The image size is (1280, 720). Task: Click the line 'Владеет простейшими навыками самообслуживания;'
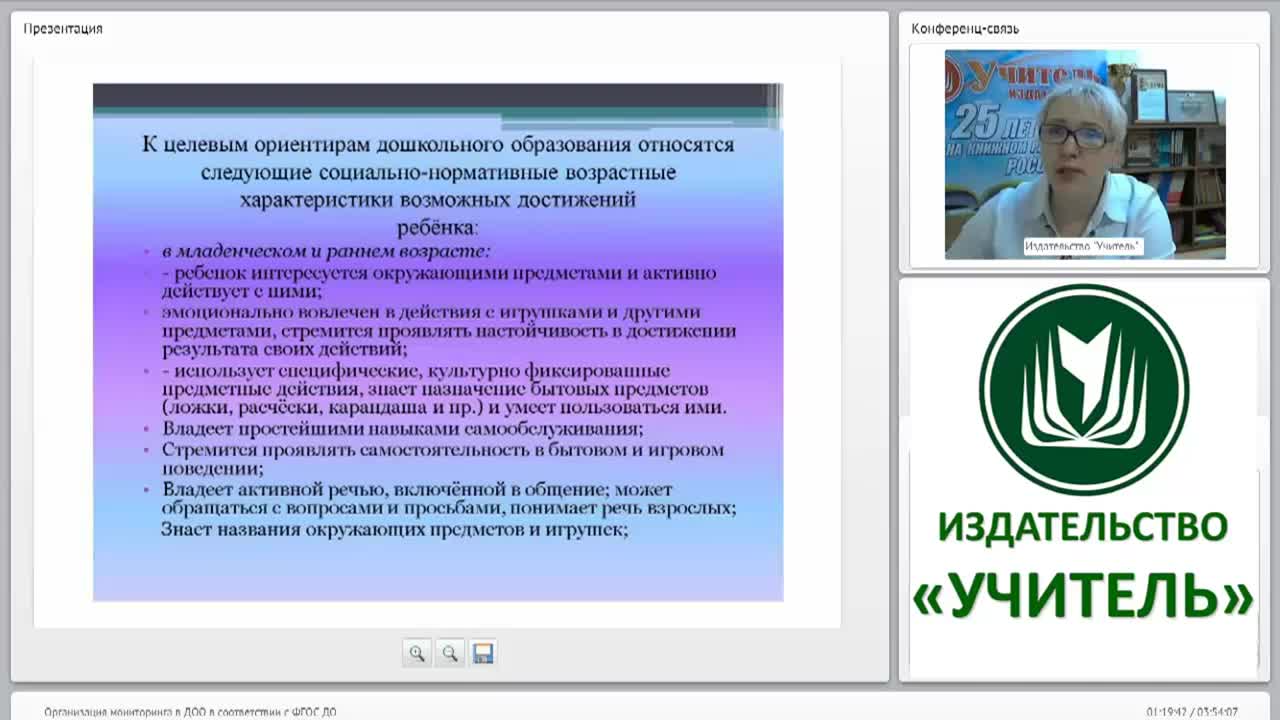tap(402, 429)
